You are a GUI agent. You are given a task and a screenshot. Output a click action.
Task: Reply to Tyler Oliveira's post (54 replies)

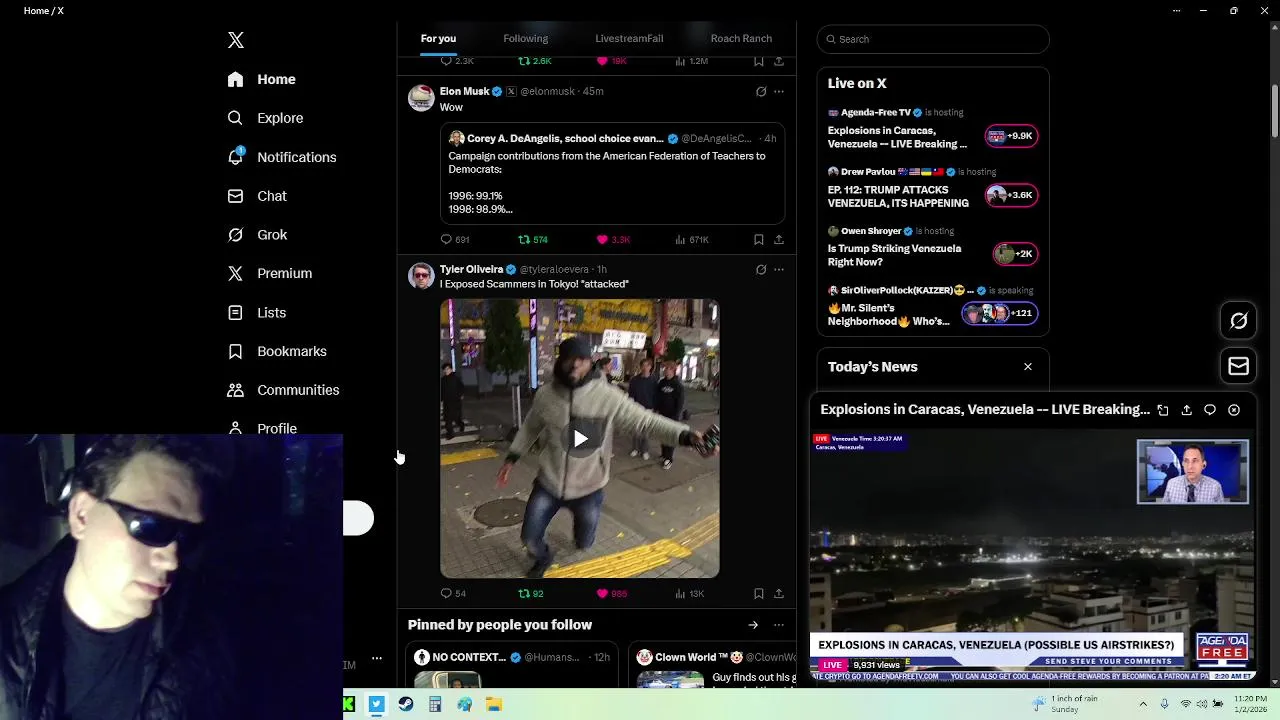pos(453,593)
